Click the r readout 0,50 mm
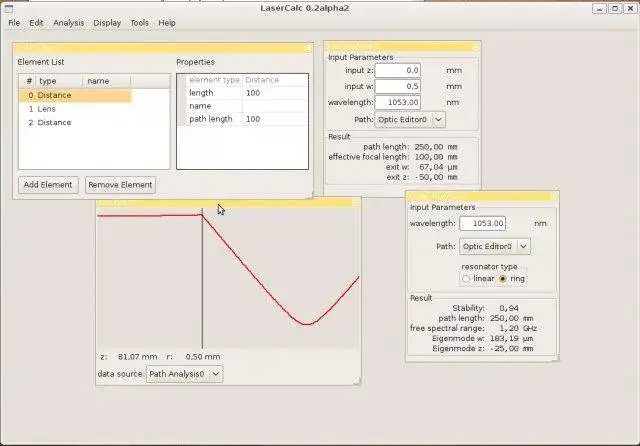 click(203, 357)
